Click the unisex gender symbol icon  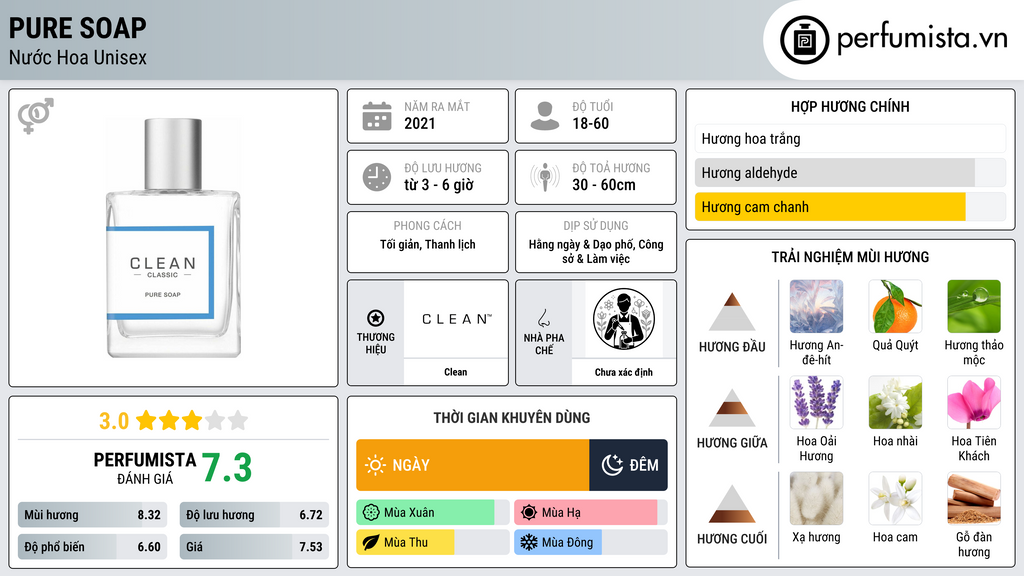[36, 116]
